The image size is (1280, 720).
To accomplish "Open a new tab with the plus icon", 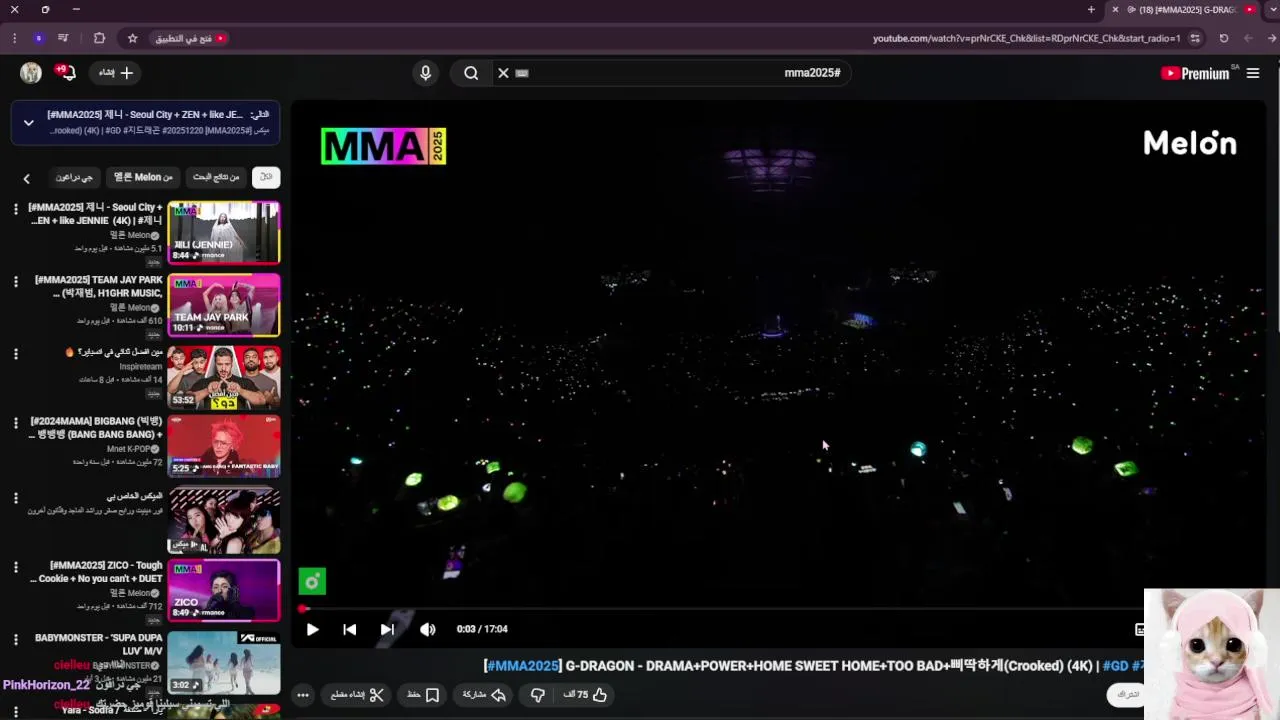I will 1091,10.
